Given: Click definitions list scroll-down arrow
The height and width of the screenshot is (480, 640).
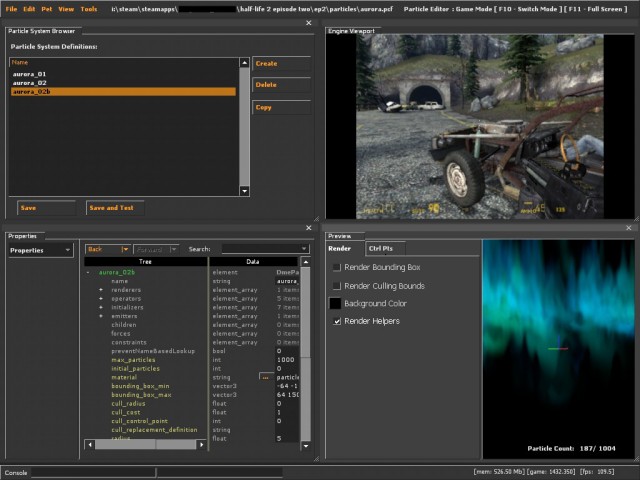Looking at the screenshot, I should pos(244,191).
